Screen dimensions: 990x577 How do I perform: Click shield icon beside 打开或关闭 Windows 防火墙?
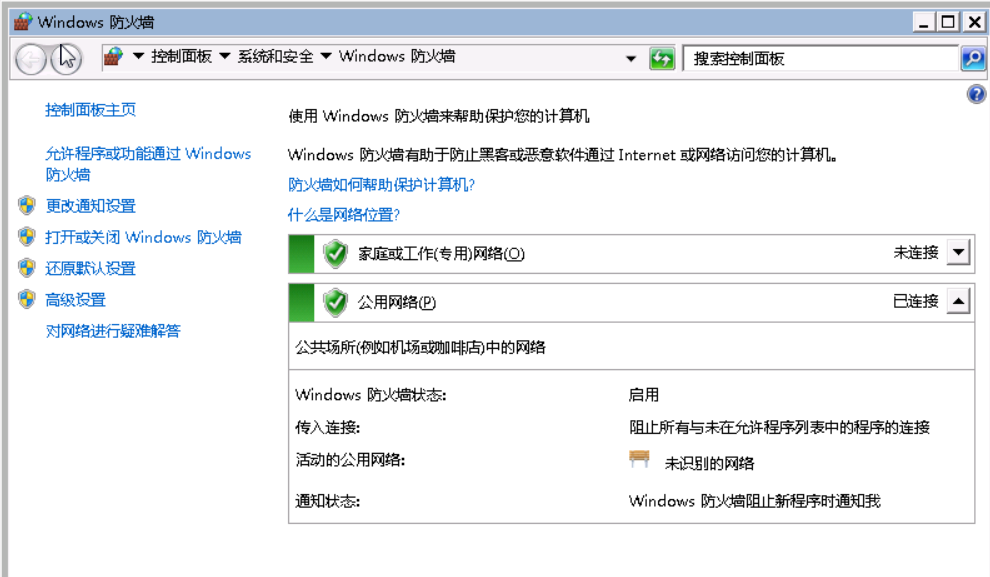point(27,237)
